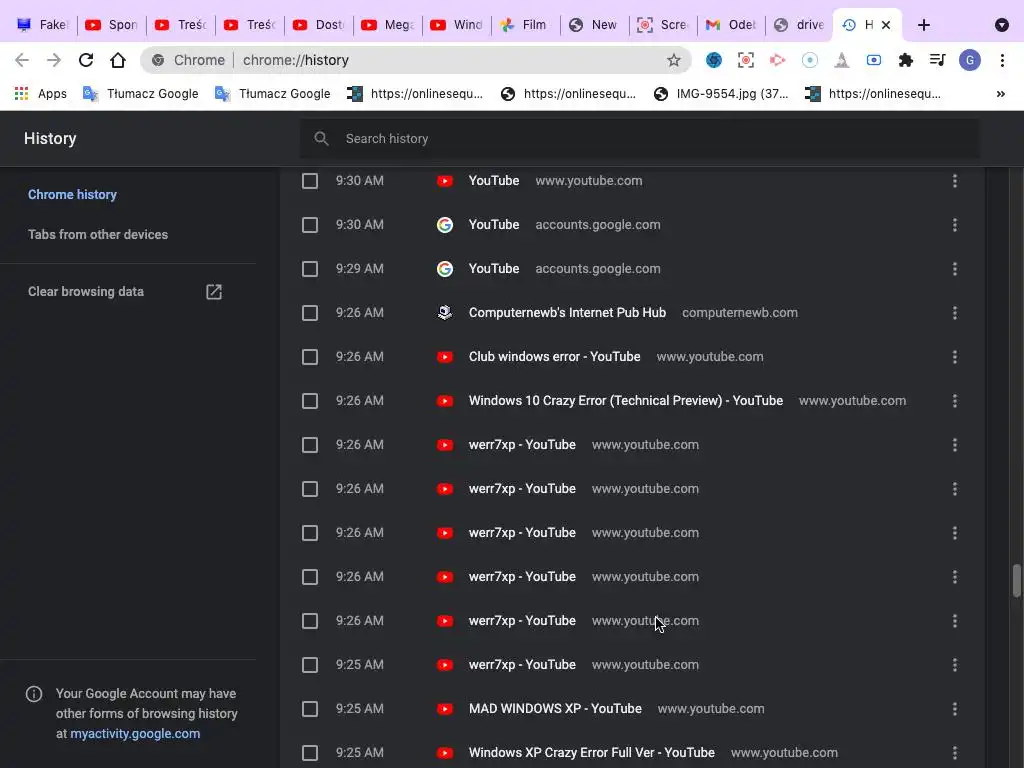1024x768 pixels.
Task: Open more actions for 9:29 AM YouTube entry
Action: (954, 268)
